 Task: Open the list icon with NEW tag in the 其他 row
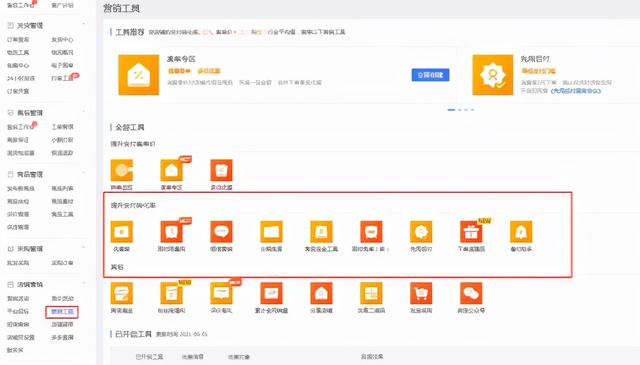coord(171,293)
